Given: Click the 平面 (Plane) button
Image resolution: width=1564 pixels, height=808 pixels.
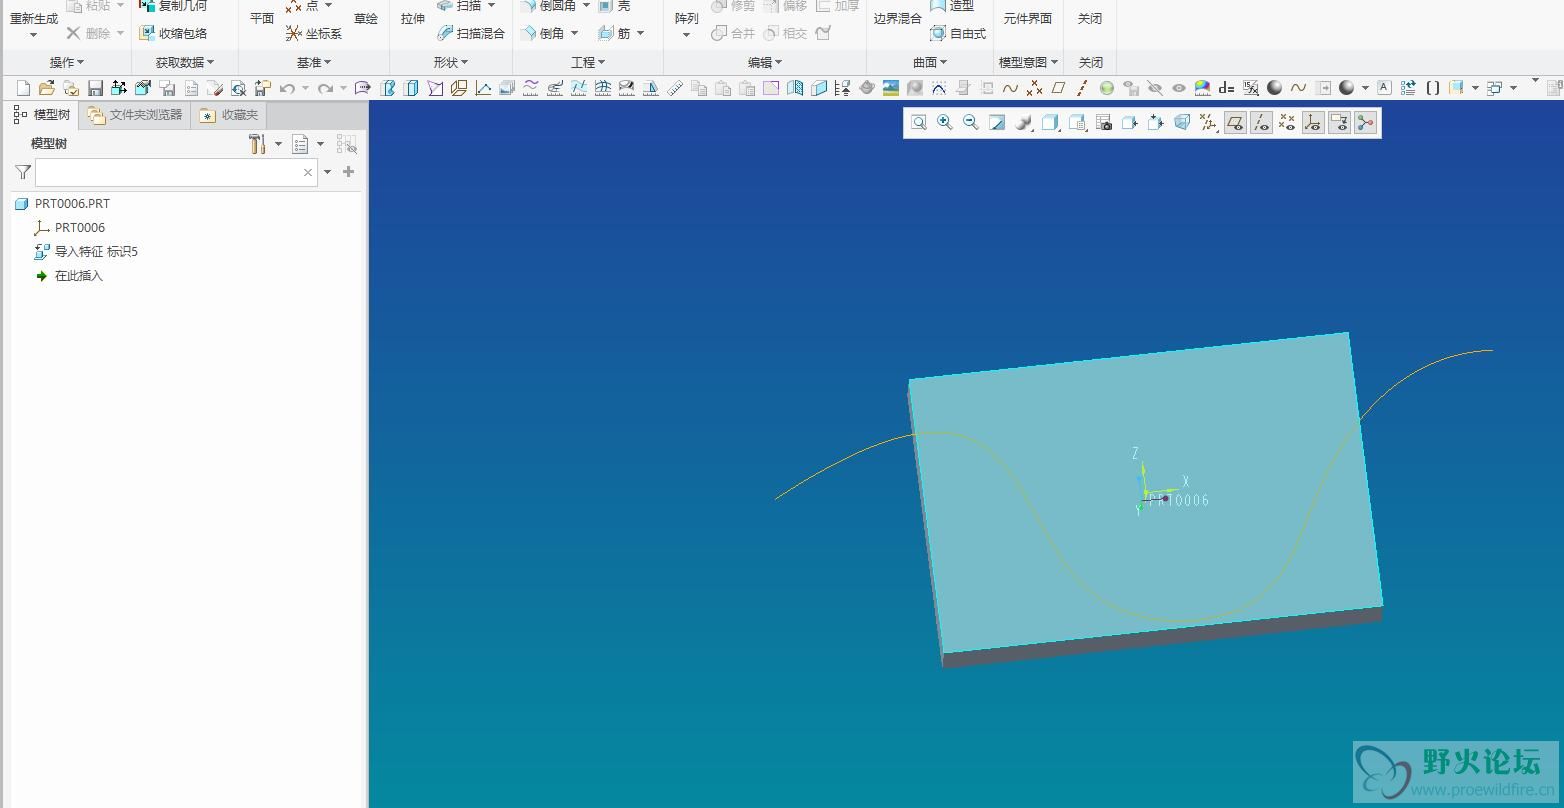Looking at the screenshot, I should (262, 19).
